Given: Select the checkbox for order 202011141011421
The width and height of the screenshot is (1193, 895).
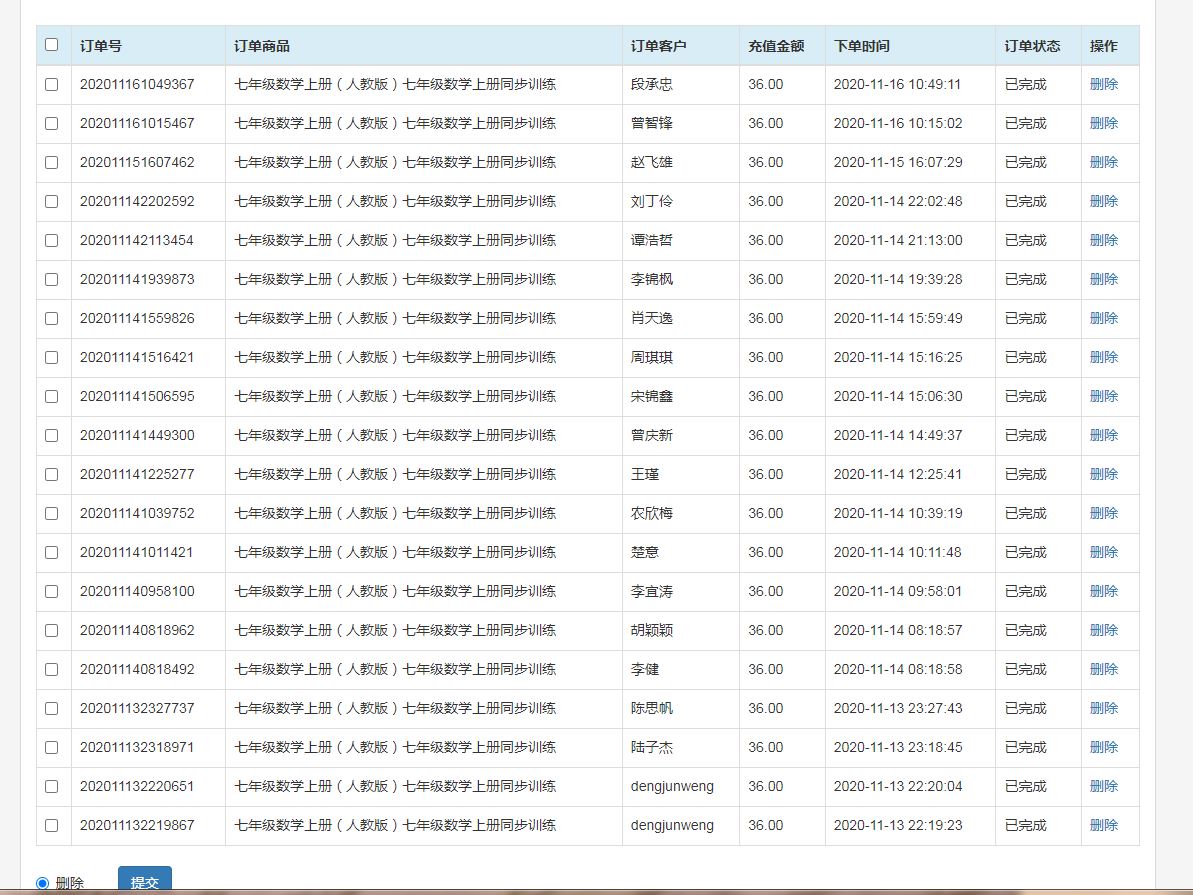Looking at the screenshot, I should (x=52, y=553).
